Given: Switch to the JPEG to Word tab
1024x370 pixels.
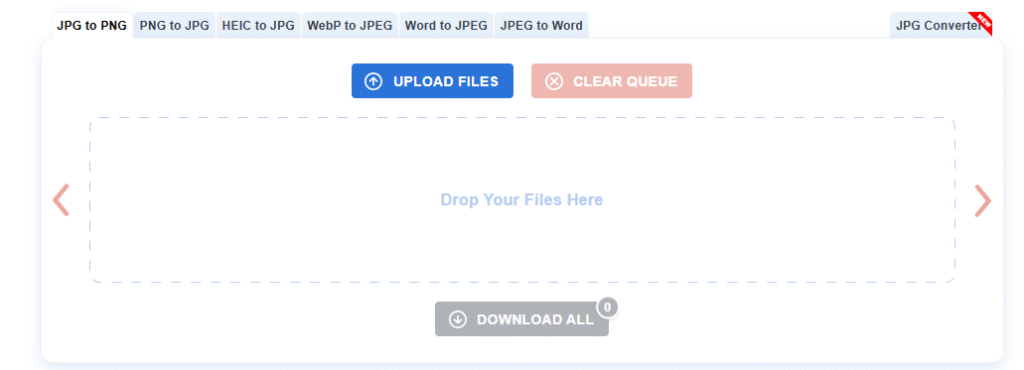Looking at the screenshot, I should (x=541, y=26).
